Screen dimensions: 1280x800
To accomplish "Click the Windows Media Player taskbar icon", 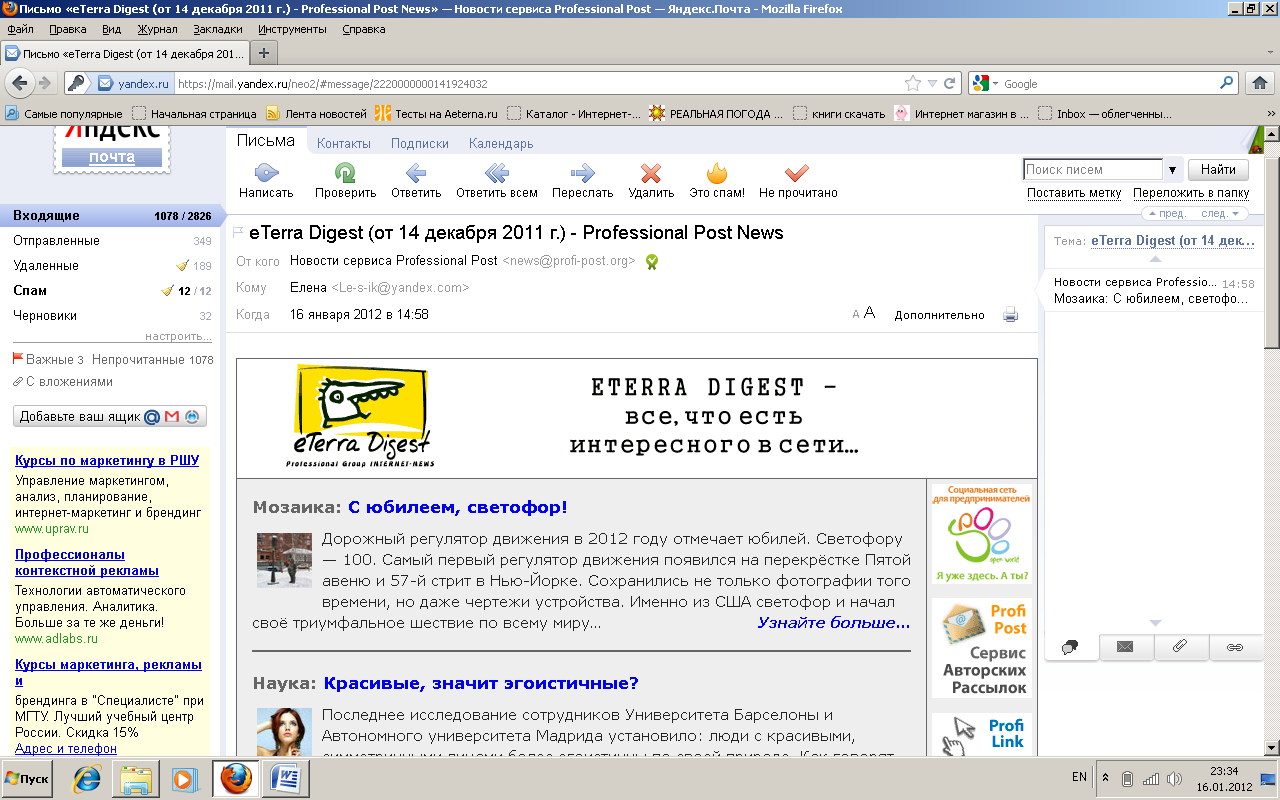I will pos(183,778).
